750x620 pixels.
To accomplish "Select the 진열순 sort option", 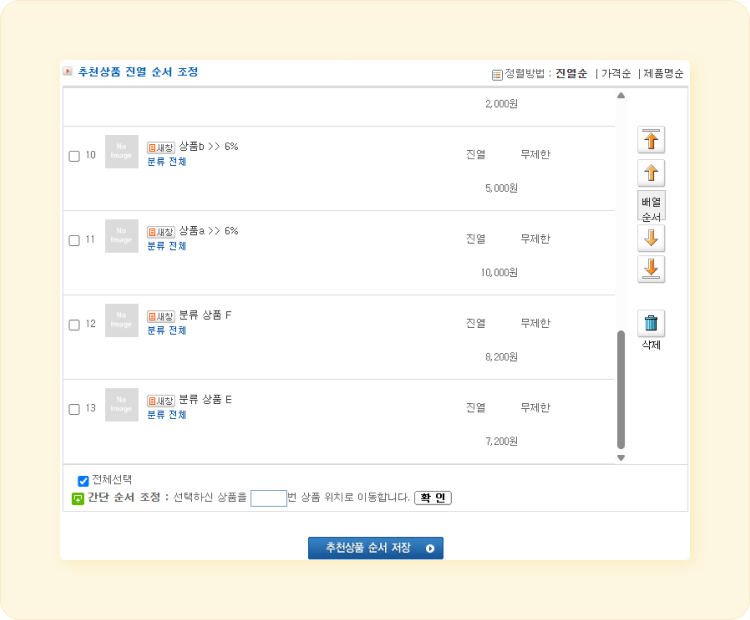I will click(571, 74).
